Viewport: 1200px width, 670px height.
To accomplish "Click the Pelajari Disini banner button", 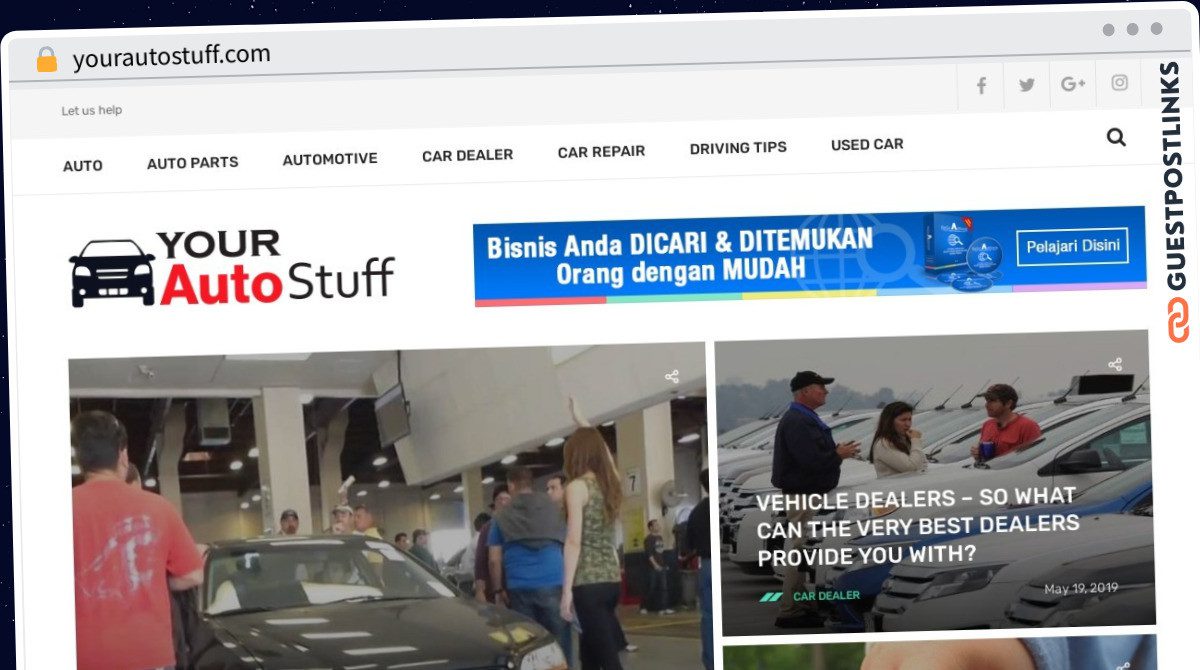I will (x=1072, y=246).
